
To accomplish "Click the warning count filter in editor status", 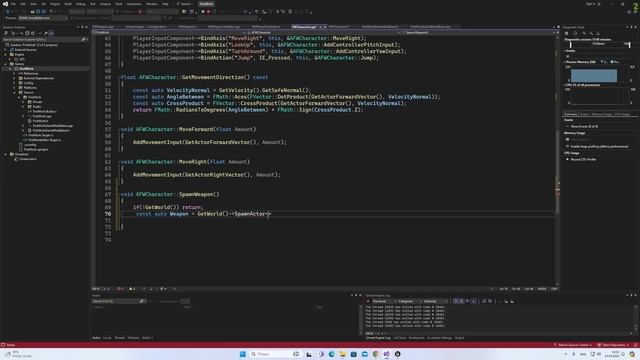I will coord(132,289).
